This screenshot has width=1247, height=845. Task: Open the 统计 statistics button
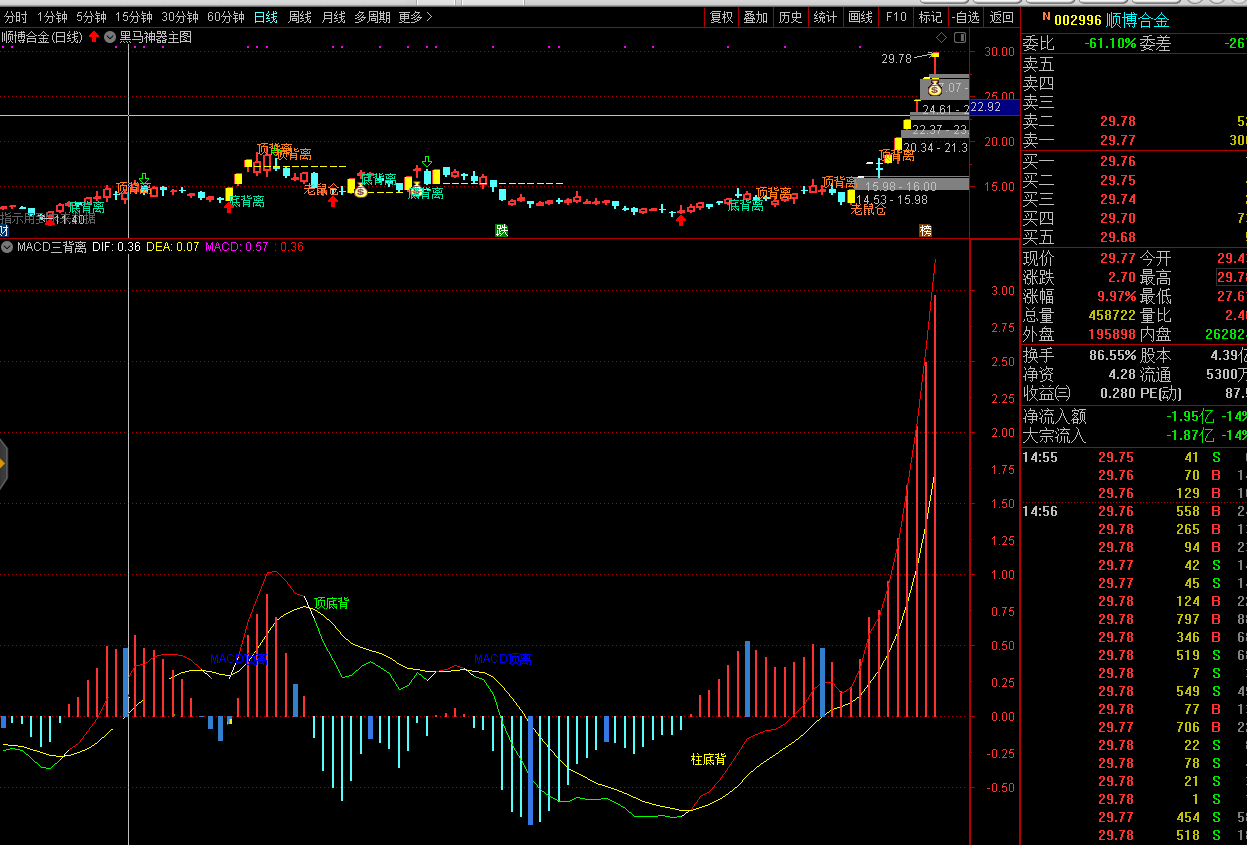[825, 17]
